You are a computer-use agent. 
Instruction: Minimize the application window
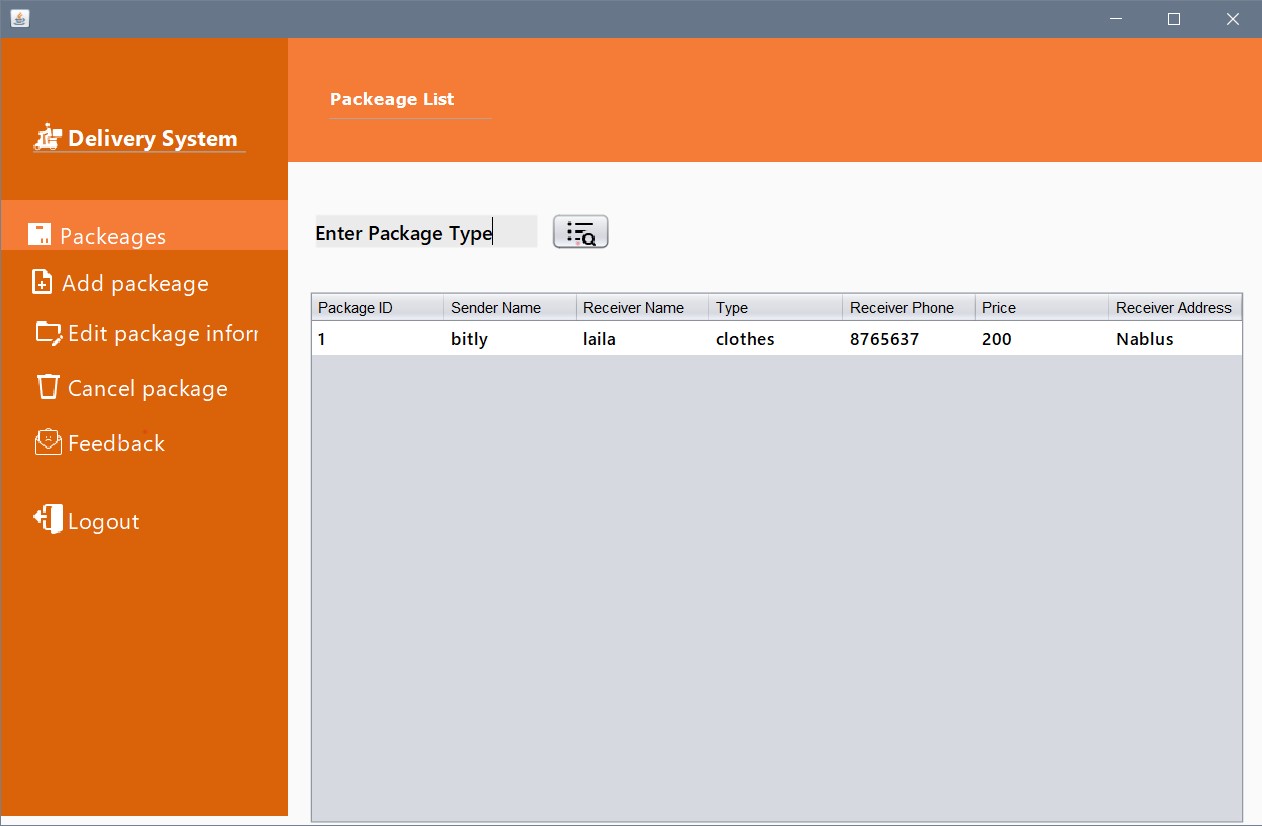[x=1117, y=19]
